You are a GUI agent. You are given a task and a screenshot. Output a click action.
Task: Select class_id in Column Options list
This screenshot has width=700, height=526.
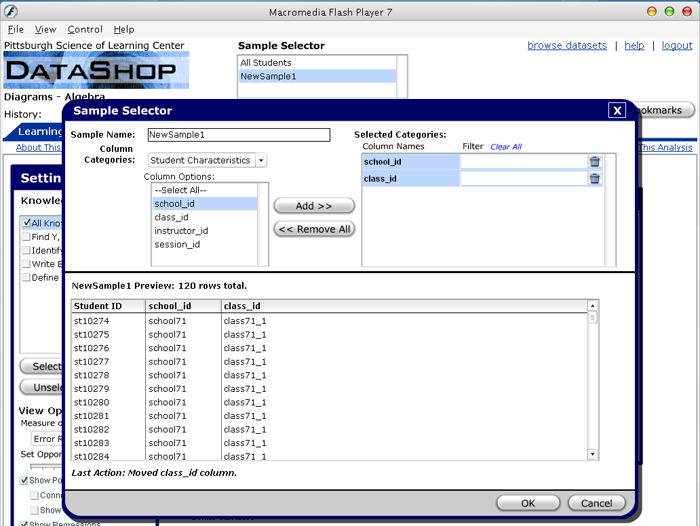pos(172,217)
